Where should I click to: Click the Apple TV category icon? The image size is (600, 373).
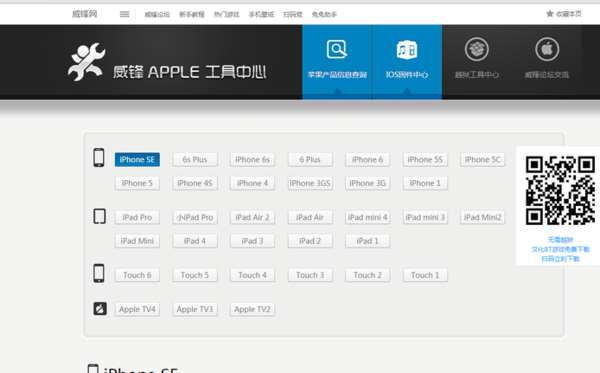(100, 308)
